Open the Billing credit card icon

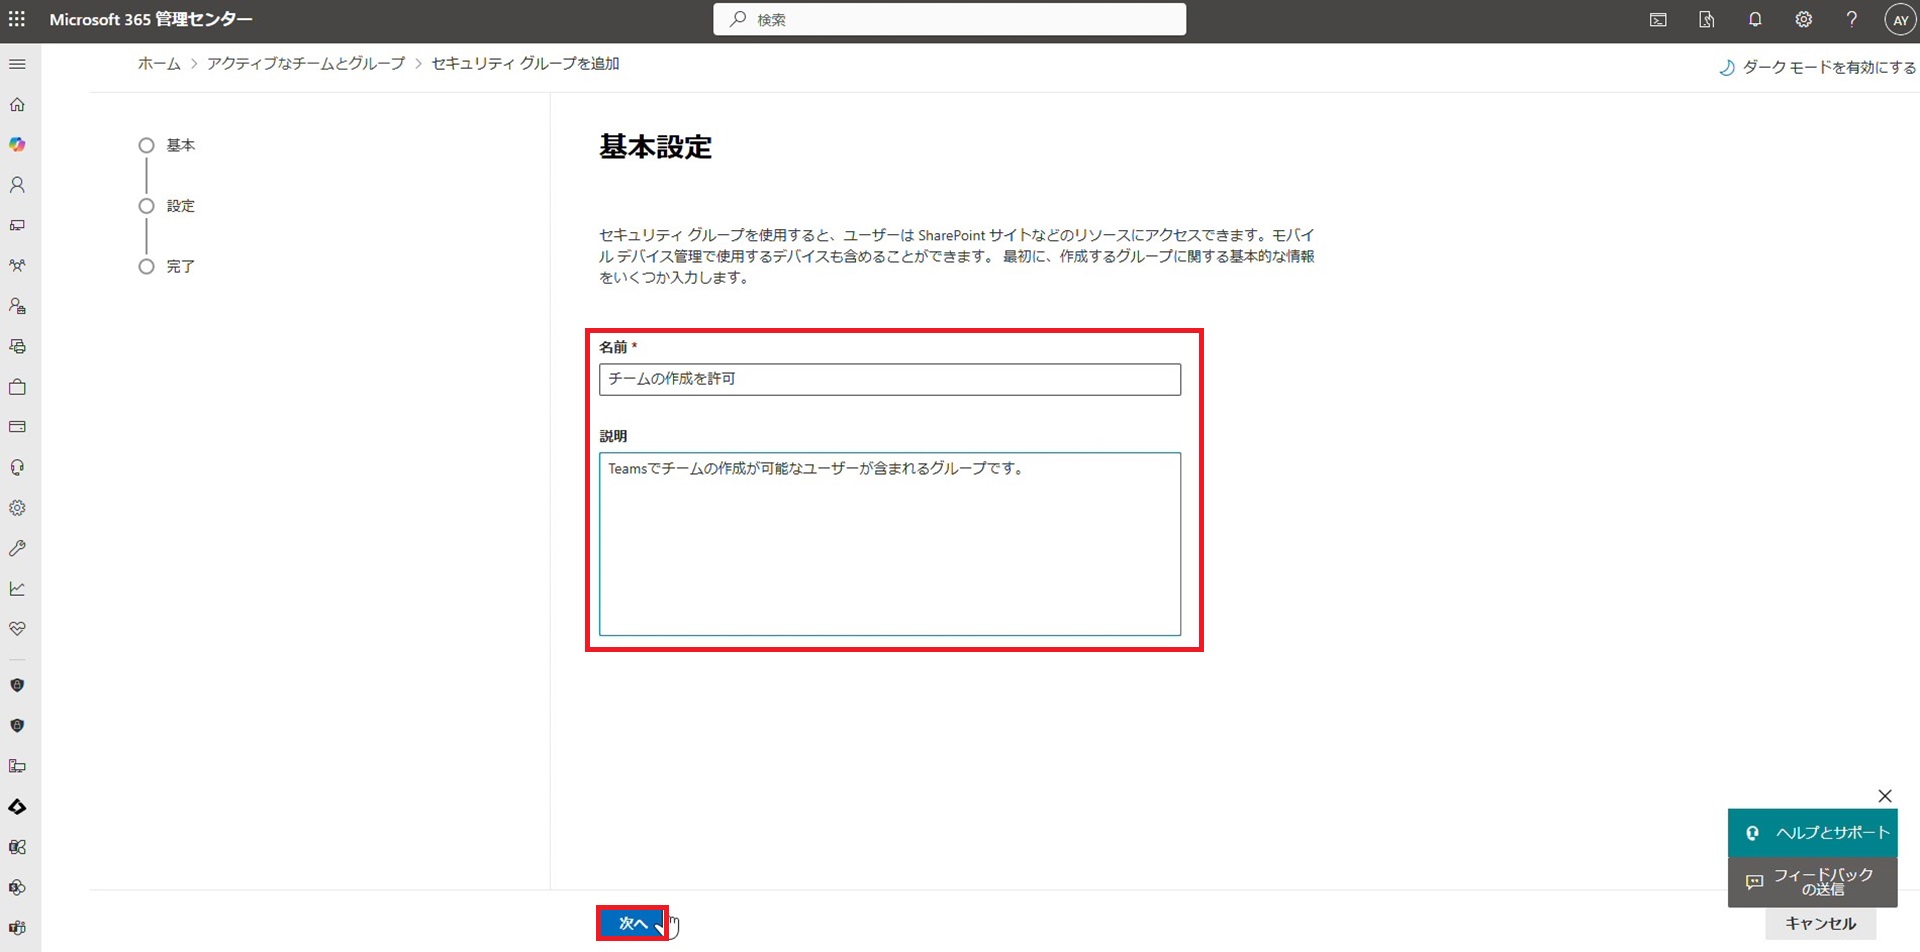click(x=17, y=427)
